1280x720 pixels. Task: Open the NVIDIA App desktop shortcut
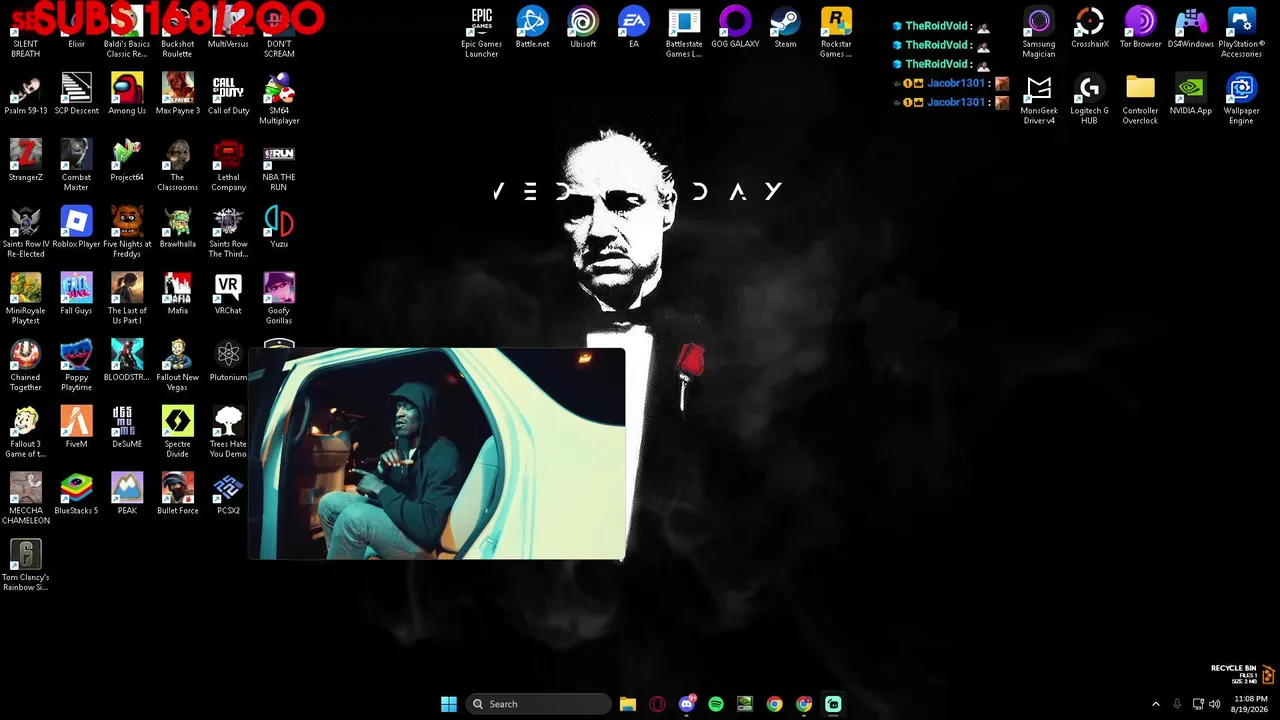(x=1191, y=95)
